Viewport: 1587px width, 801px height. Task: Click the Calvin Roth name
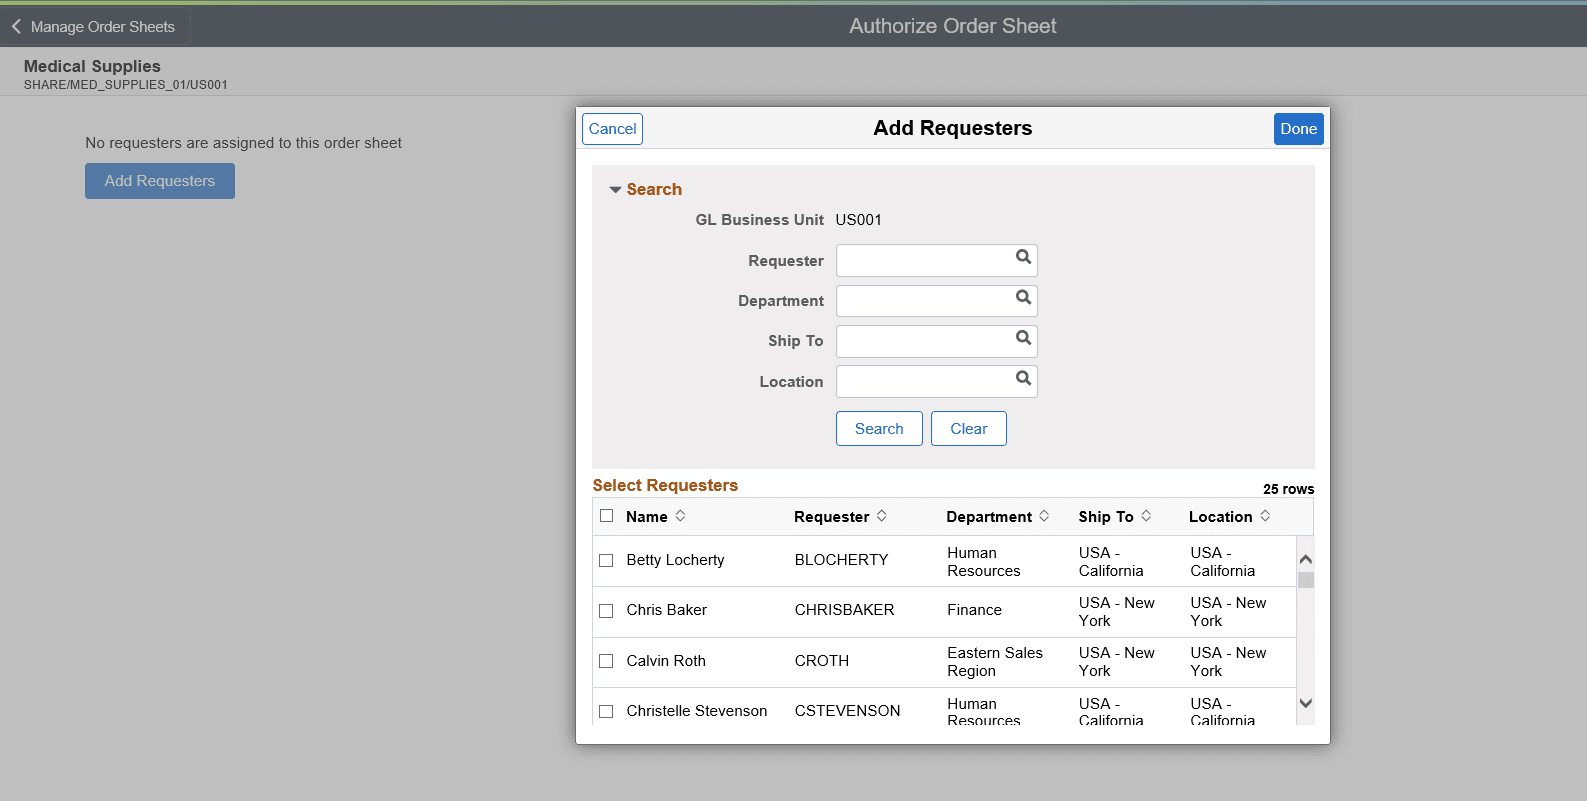(666, 661)
